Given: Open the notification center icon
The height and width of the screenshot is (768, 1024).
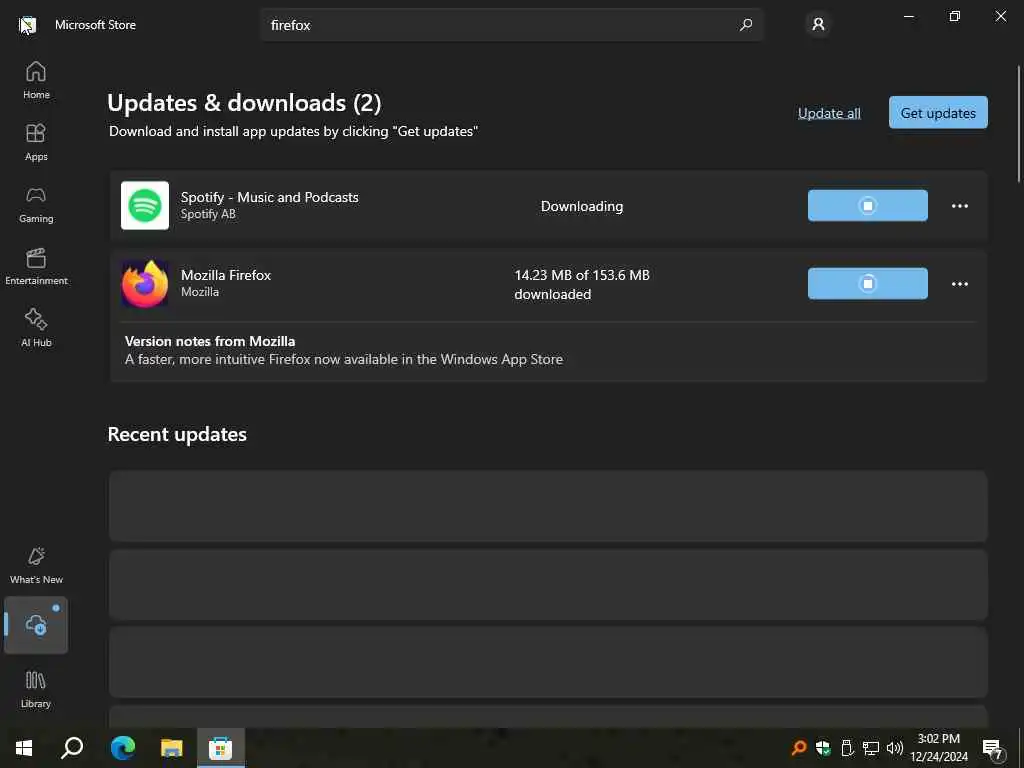Looking at the screenshot, I should coord(993,748).
